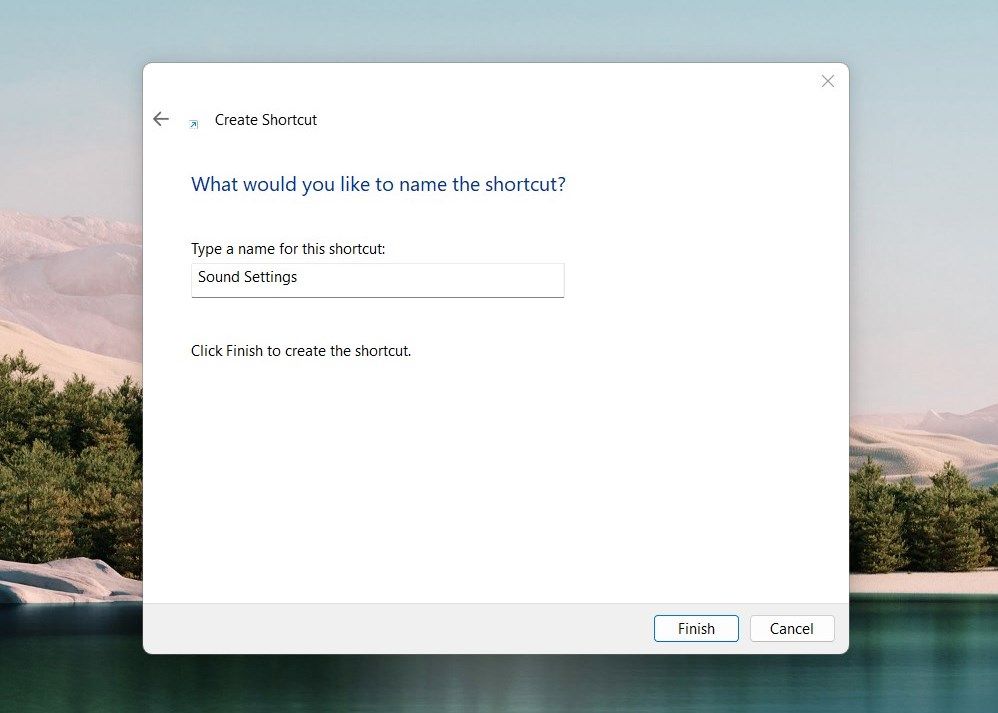The width and height of the screenshot is (998, 713).
Task: Click the shortcut name field containing Sound Settings
Action: point(377,280)
